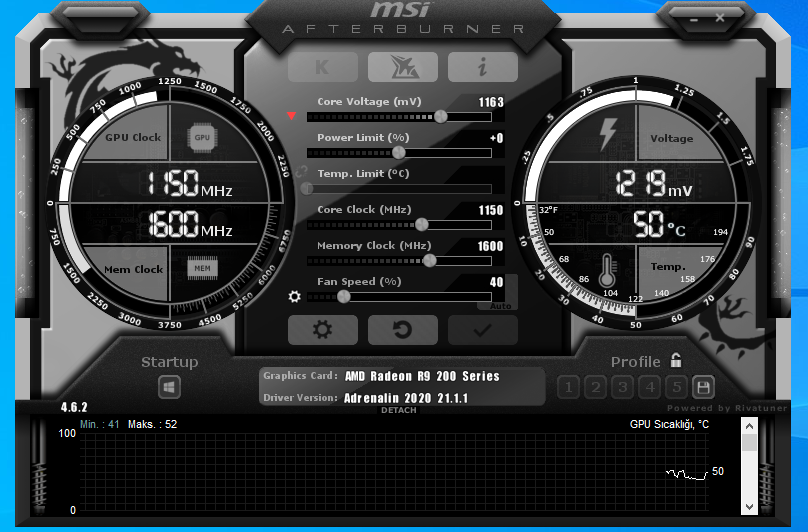Click the version number 4.6.2
This screenshot has height=532, width=808.
(74, 407)
